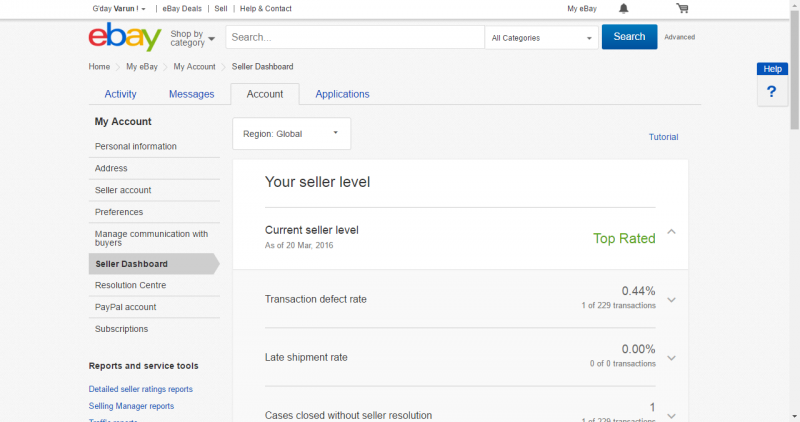Click '0 of 0 transactions' text
Viewport: 800px width, 422px height.
coord(623,364)
